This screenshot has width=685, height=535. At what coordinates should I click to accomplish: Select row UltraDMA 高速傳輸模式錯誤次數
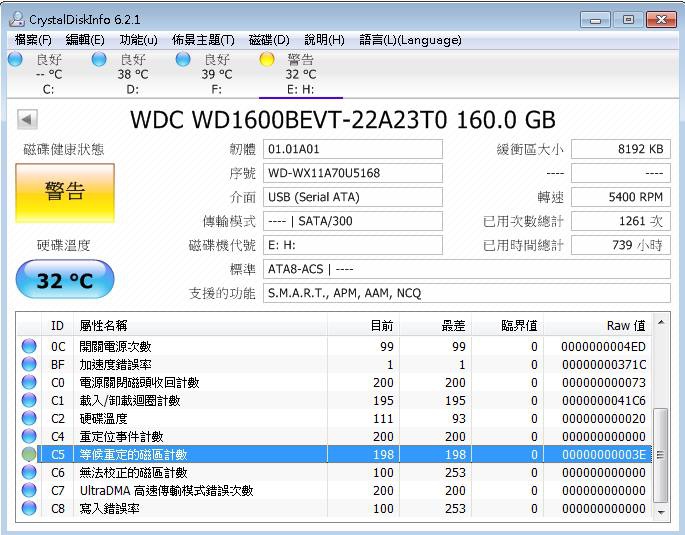pos(334,490)
